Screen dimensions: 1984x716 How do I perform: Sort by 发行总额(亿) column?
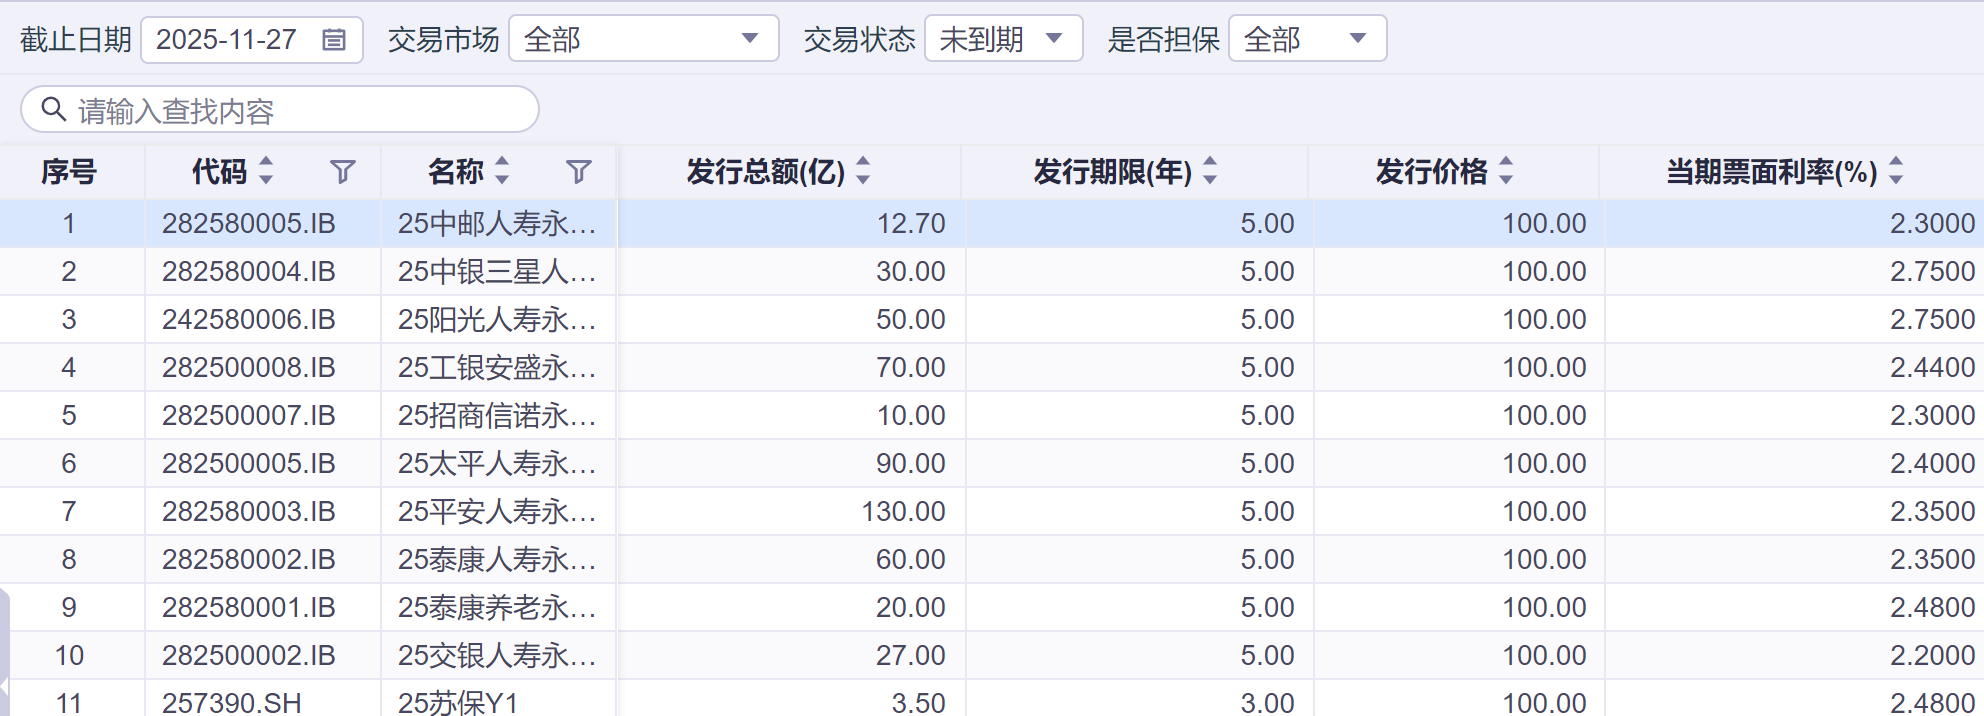(863, 171)
